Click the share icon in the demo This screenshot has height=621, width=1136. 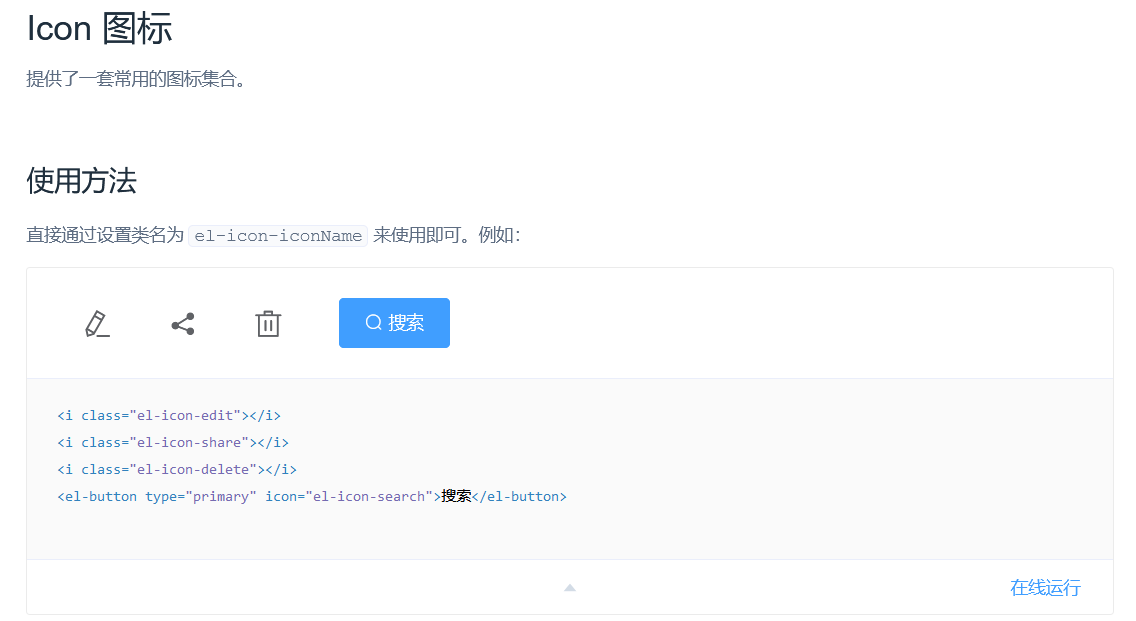[182, 324]
